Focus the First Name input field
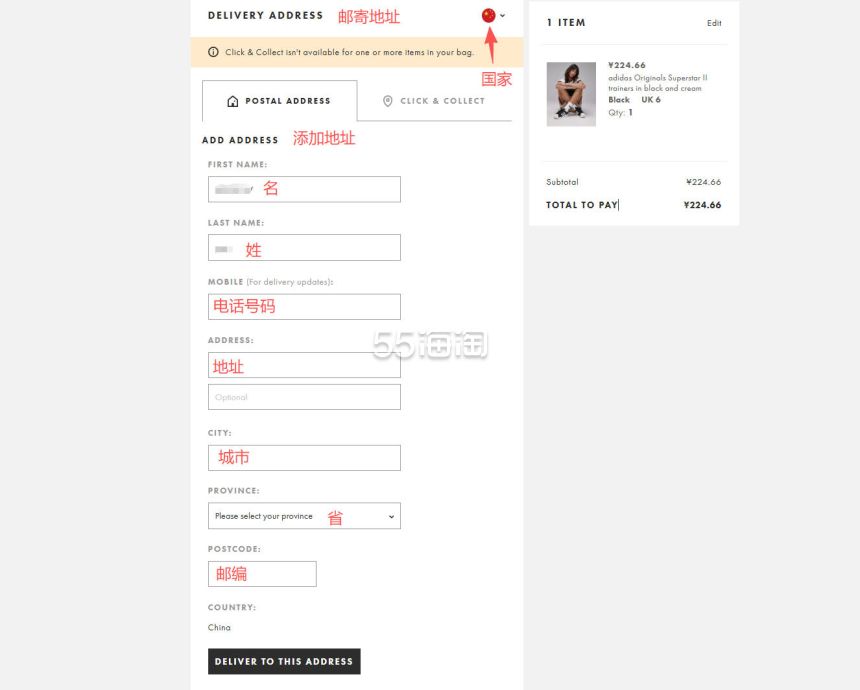The width and height of the screenshot is (860, 690). click(x=304, y=189)
